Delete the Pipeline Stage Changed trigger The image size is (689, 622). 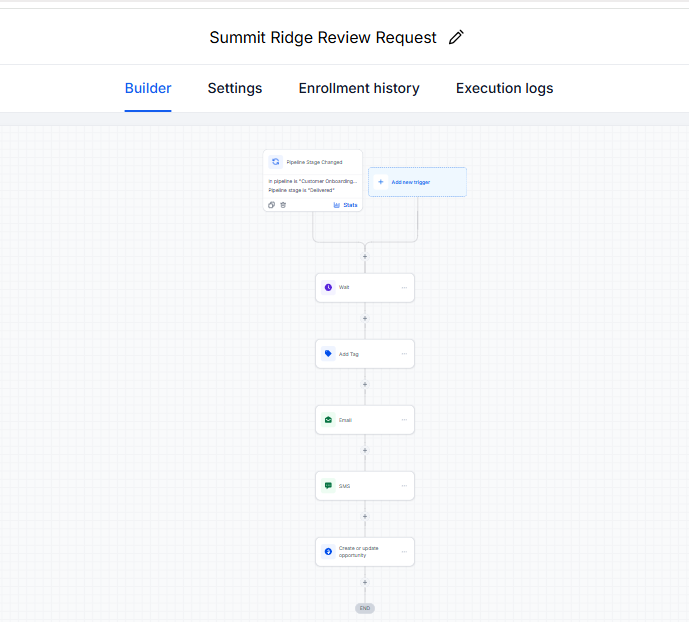click(283, 205)
